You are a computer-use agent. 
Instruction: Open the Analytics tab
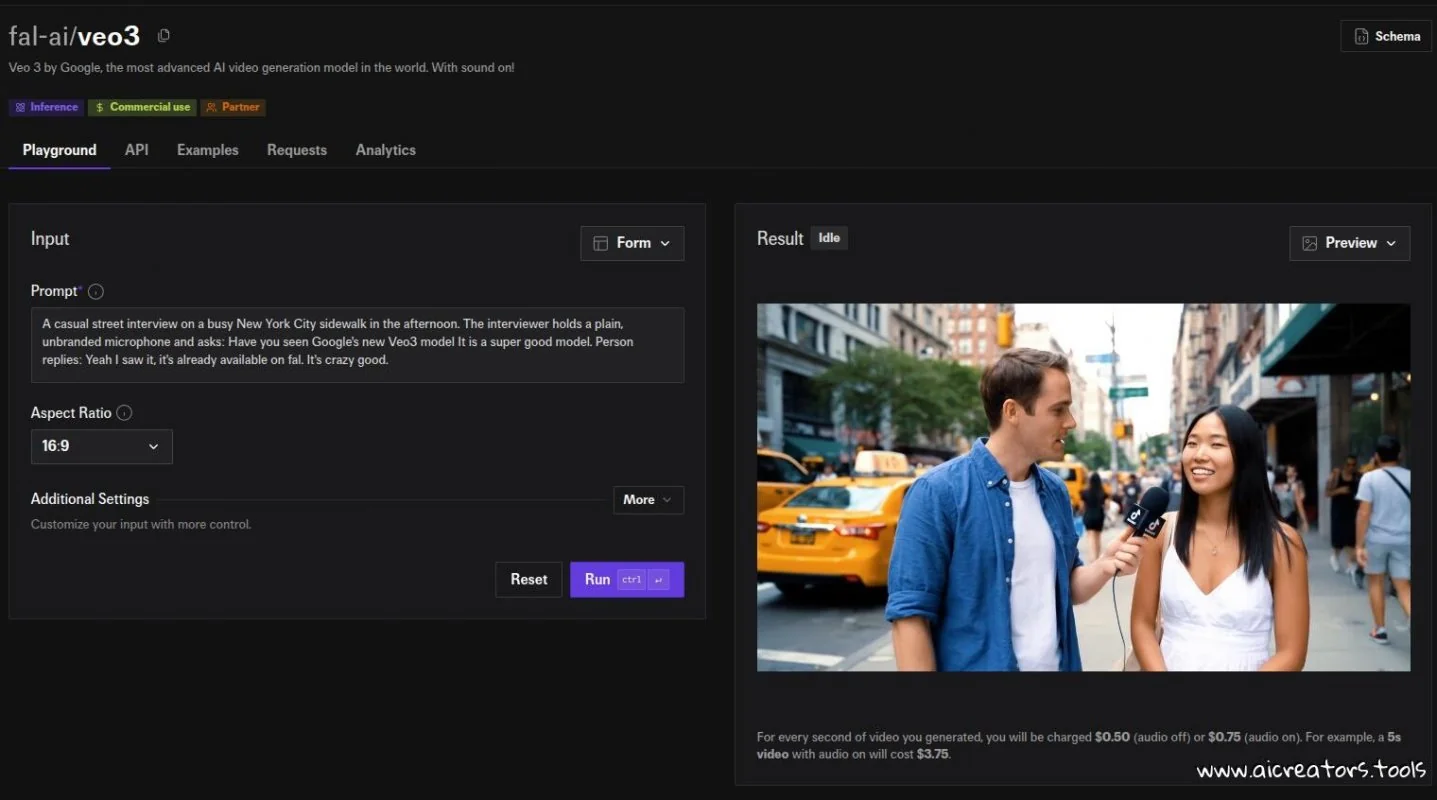[x=386, y=150]
